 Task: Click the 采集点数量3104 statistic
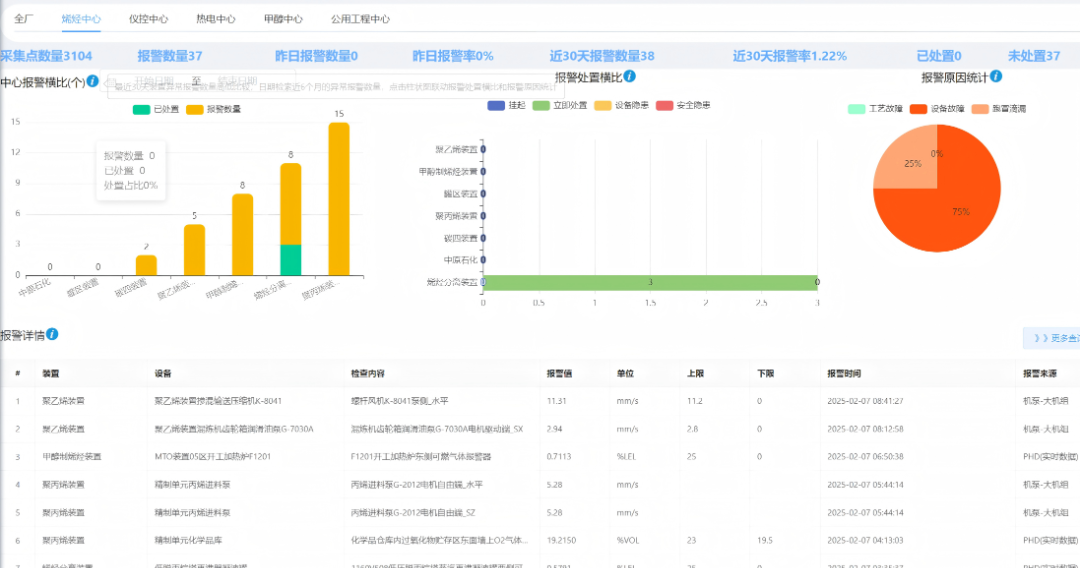click(46, 56)
